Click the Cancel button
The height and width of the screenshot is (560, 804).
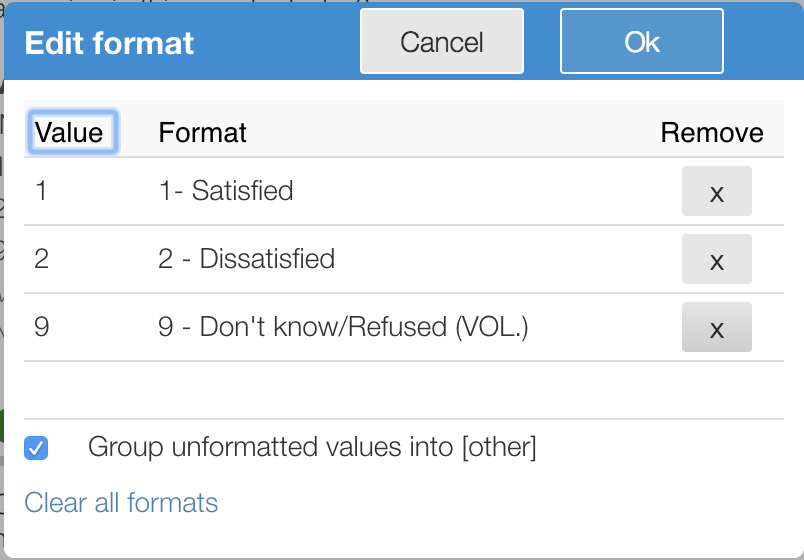point(441,42)
